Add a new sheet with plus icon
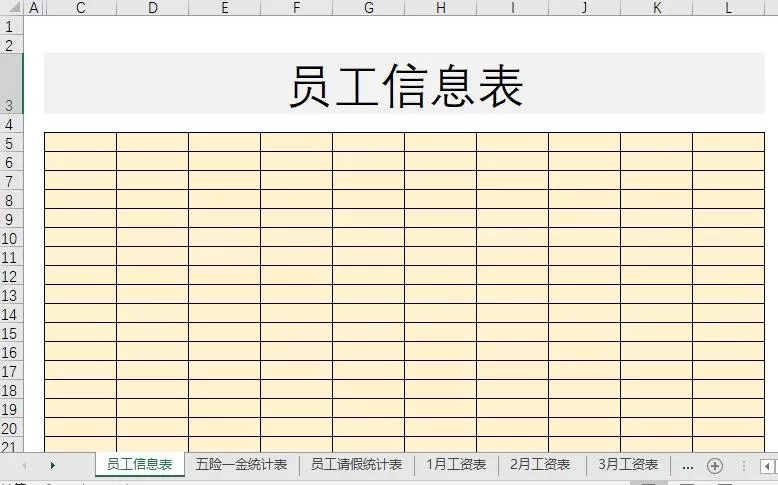The image size is (778, 485). pos(714,465)
